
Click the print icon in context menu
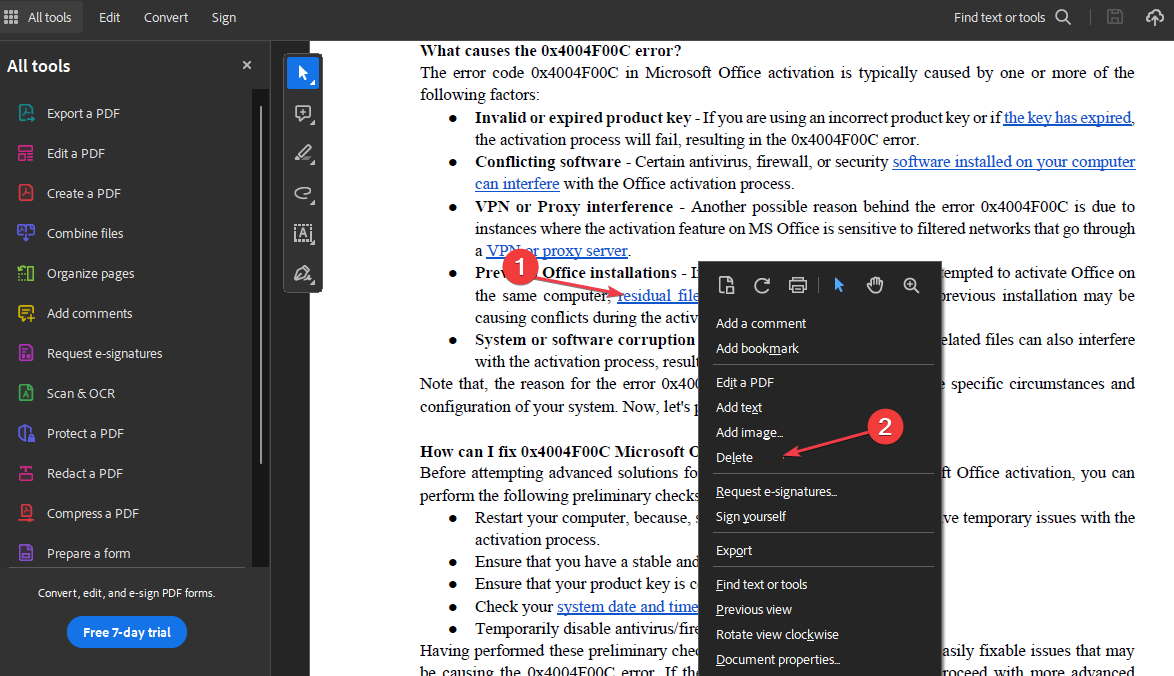[798, 285]
